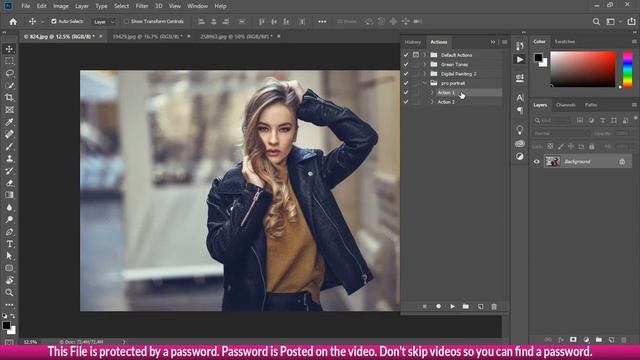Open the Search magnifier at top right

(596, 22)
